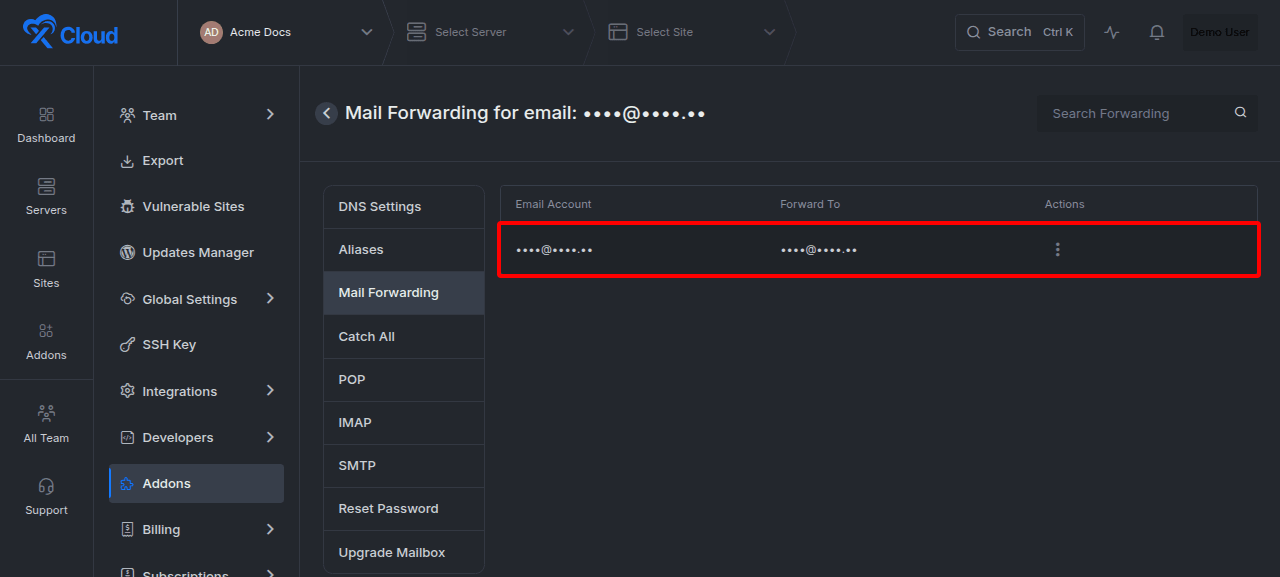Open the Upgrade Mailbox tab
The image size is (1280, 577).
pyautogui.click(x=404, y=553)
